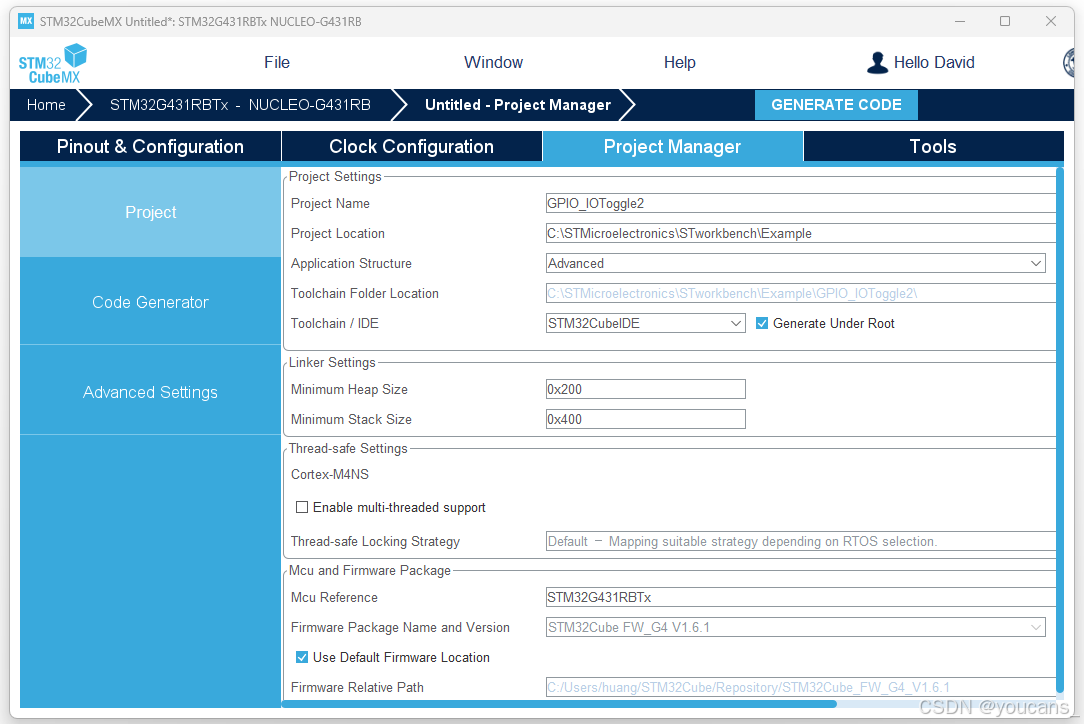Open the Application Structure dropdown
This screenshot has width=1084, height=724.
(796, 263)
